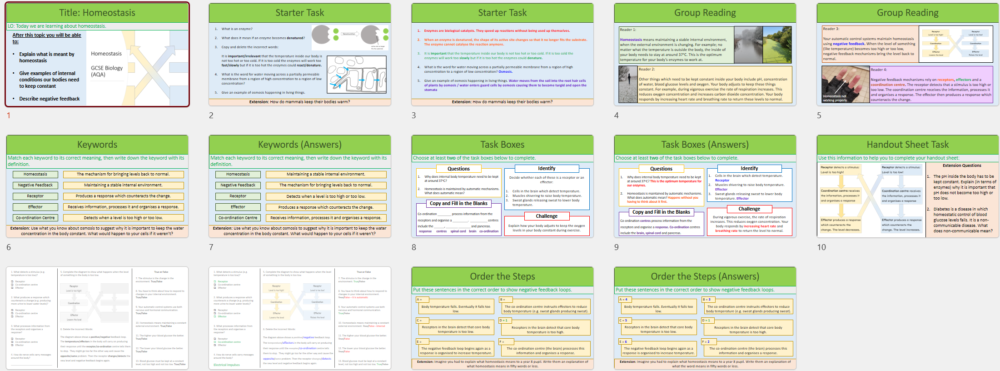Select the 'Keywords' slide 6 thumbnail
This screenshot has height=371, width=1000.
tap(98, 186)
